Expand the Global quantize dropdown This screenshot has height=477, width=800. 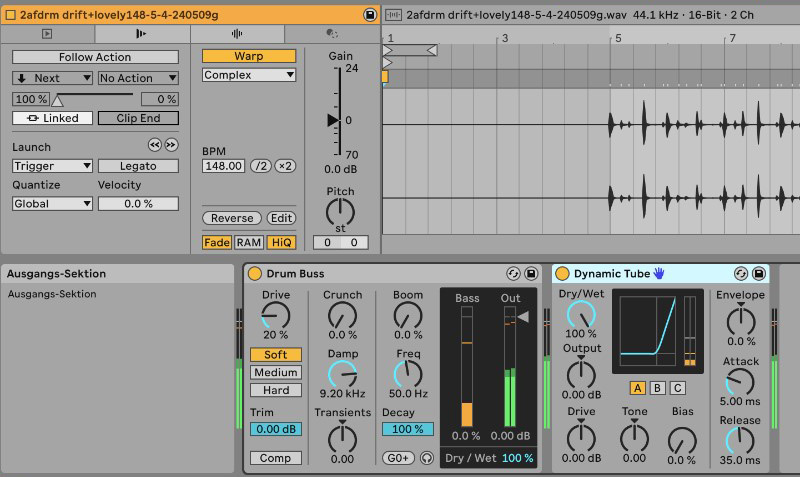click(52, 203)
